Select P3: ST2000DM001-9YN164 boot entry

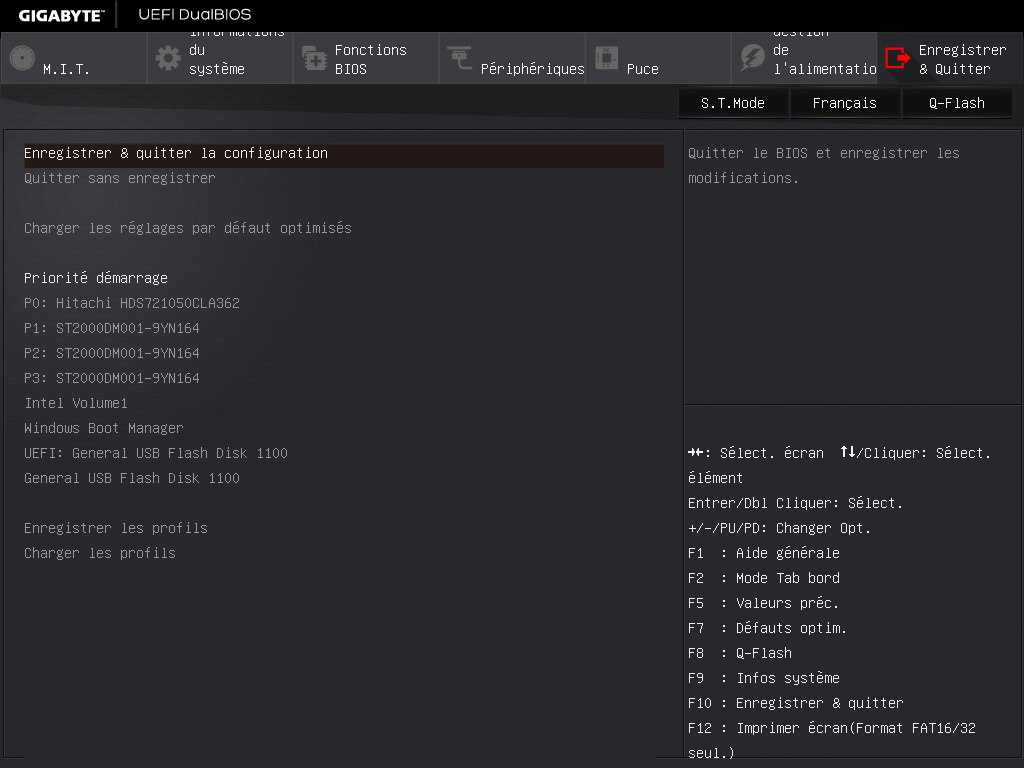[112, 378]
